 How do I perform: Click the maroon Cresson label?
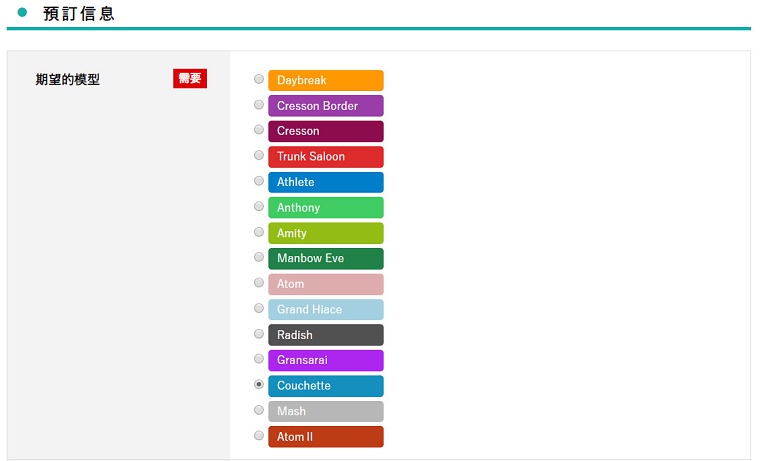tap(326, 131)
